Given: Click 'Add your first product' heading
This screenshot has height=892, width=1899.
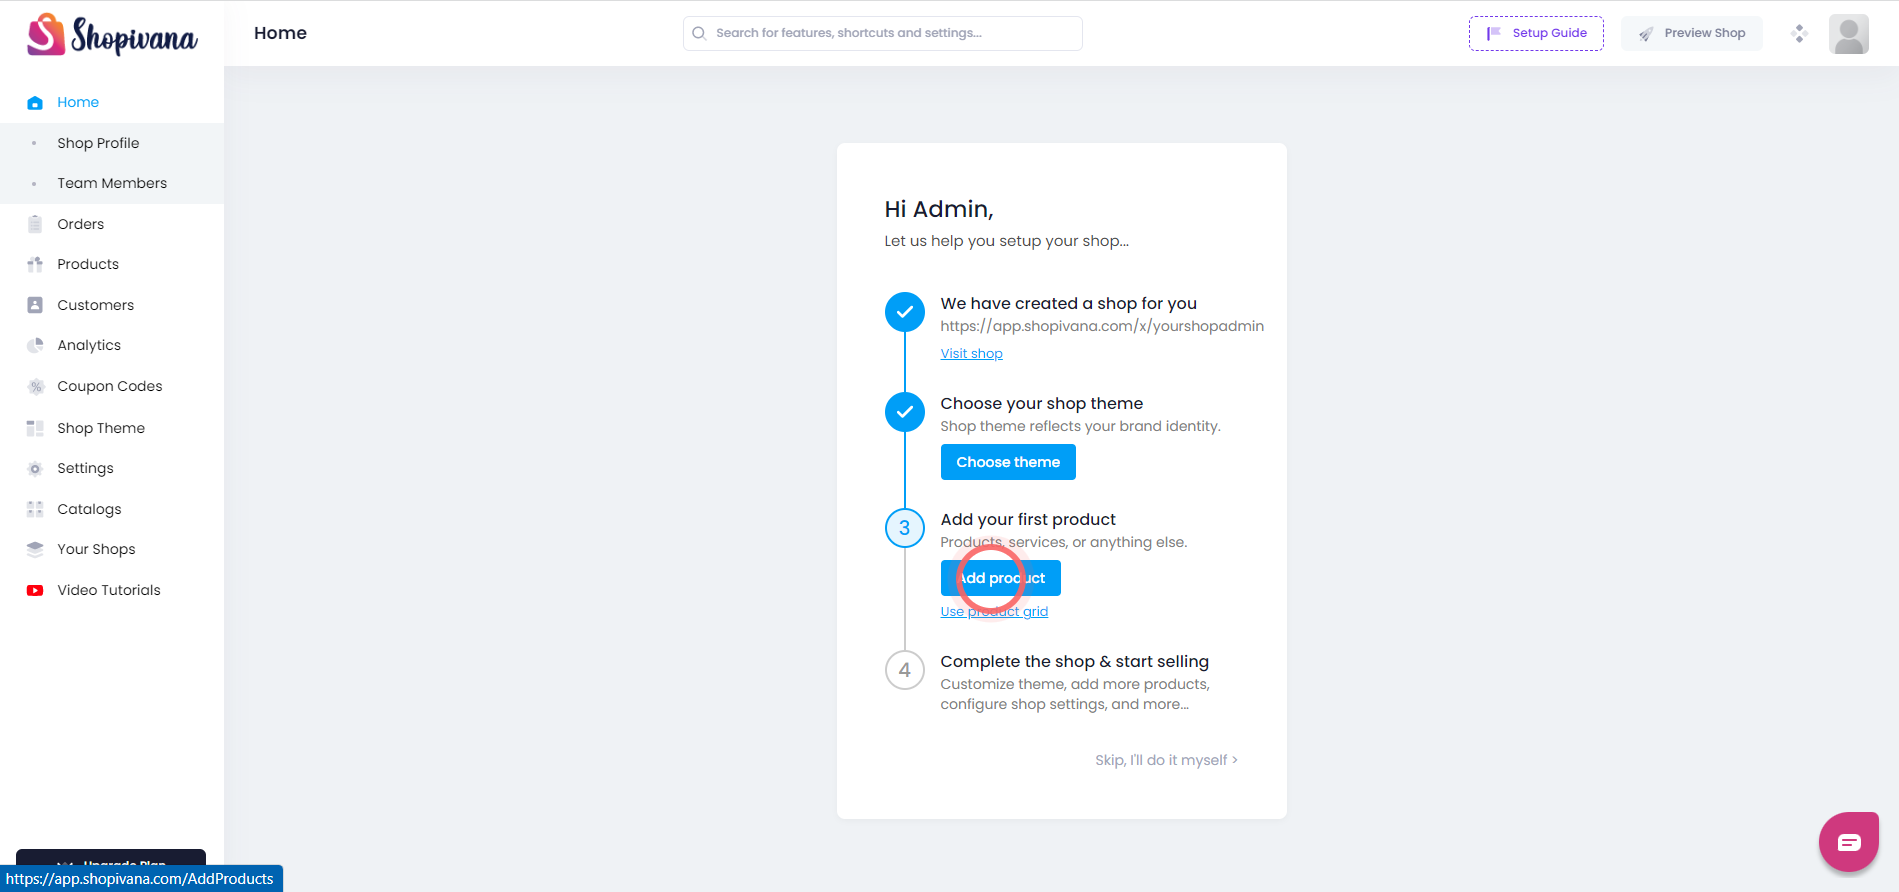Looking at the screenshot, I should click(1028, 519).
